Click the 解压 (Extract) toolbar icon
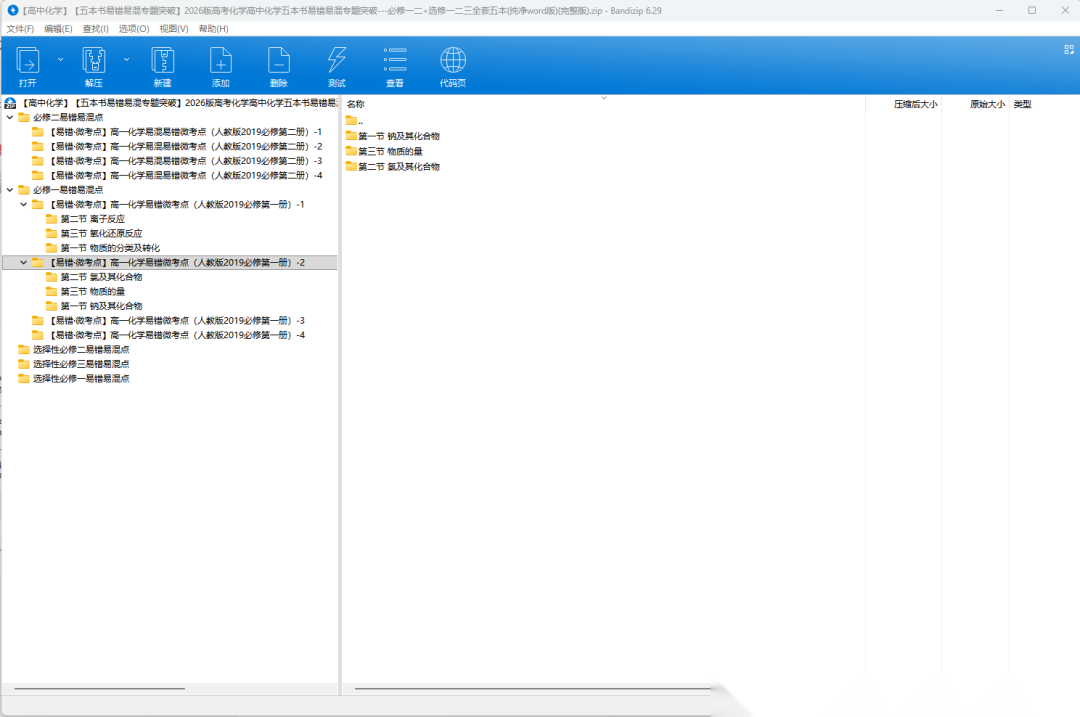Image resolution: width=1080 pixels, height=717 pixels. (x=94, y=66)
